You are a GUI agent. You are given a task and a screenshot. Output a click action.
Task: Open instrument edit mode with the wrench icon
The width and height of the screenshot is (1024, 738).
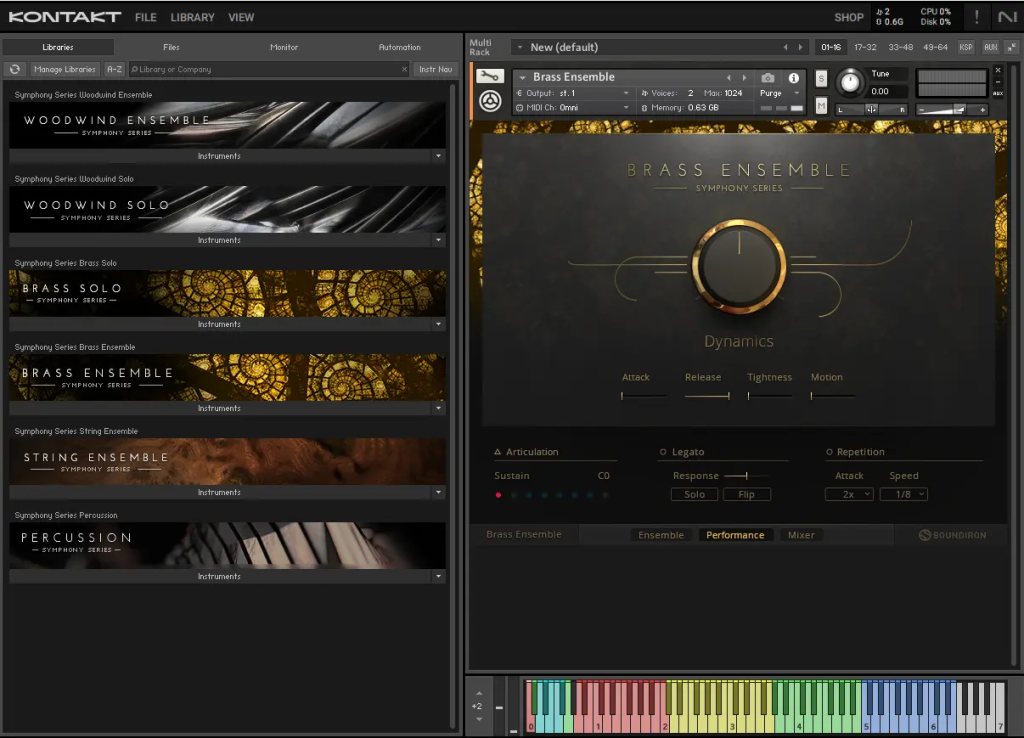pos(490,76)
